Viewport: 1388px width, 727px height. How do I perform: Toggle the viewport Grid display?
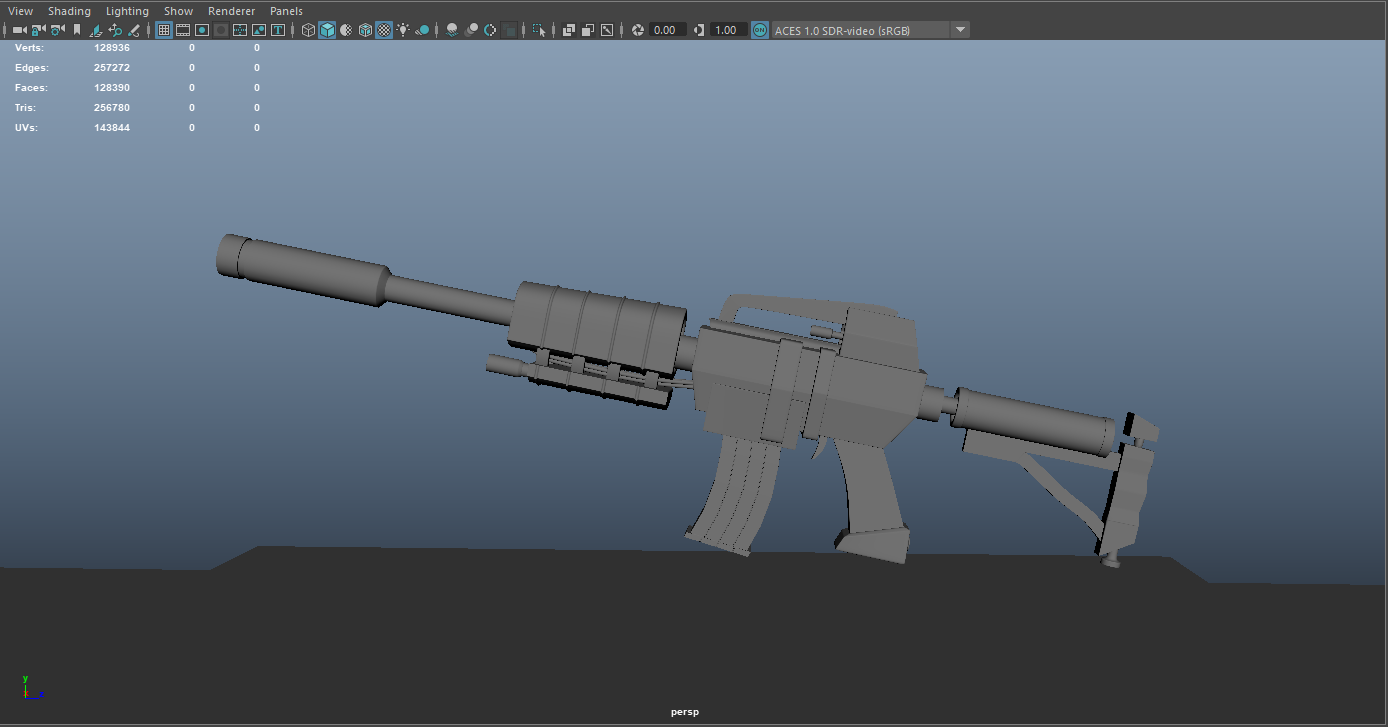point(164,30)
